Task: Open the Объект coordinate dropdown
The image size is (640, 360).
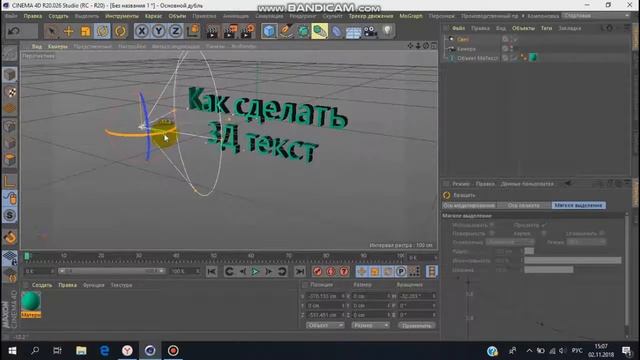Action: tap(325, 325)
